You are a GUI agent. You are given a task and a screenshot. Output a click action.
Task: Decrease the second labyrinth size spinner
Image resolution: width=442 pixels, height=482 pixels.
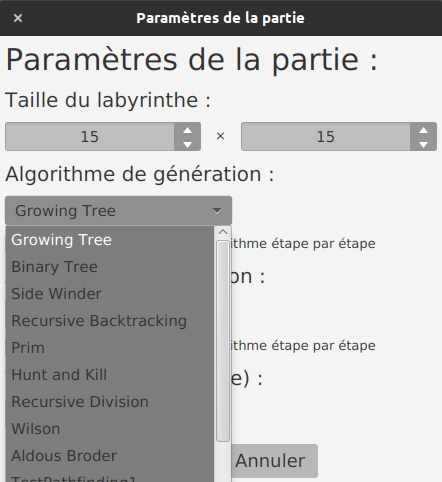[423, 144]
